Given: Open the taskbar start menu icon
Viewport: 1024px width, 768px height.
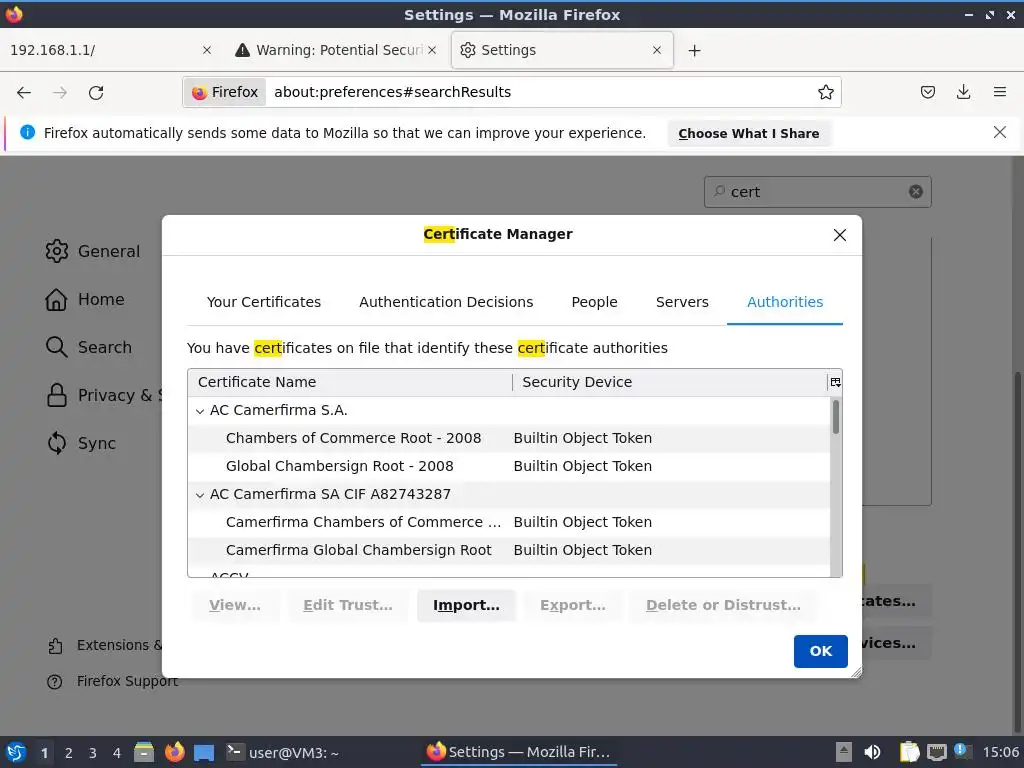Looking at the screenshot, I should click(16, 752).
